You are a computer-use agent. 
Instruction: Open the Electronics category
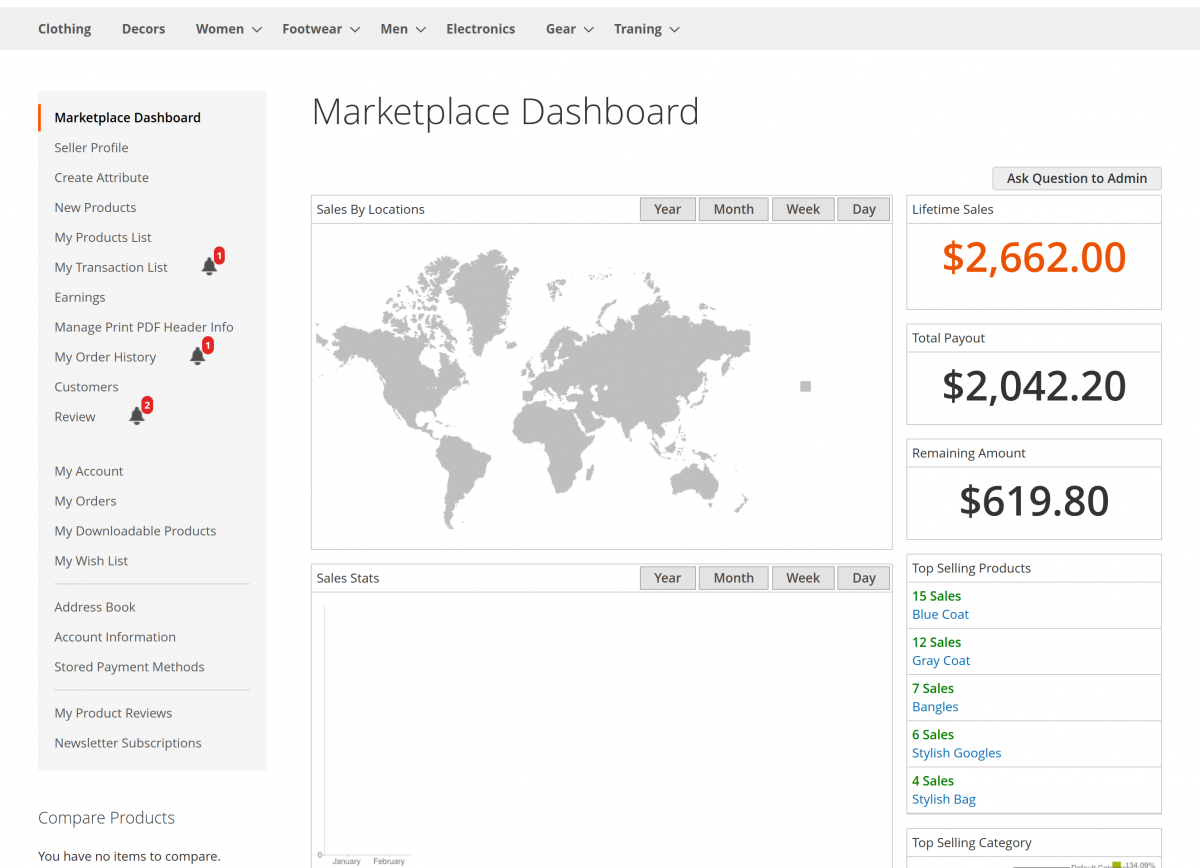(x=480, y=29)
